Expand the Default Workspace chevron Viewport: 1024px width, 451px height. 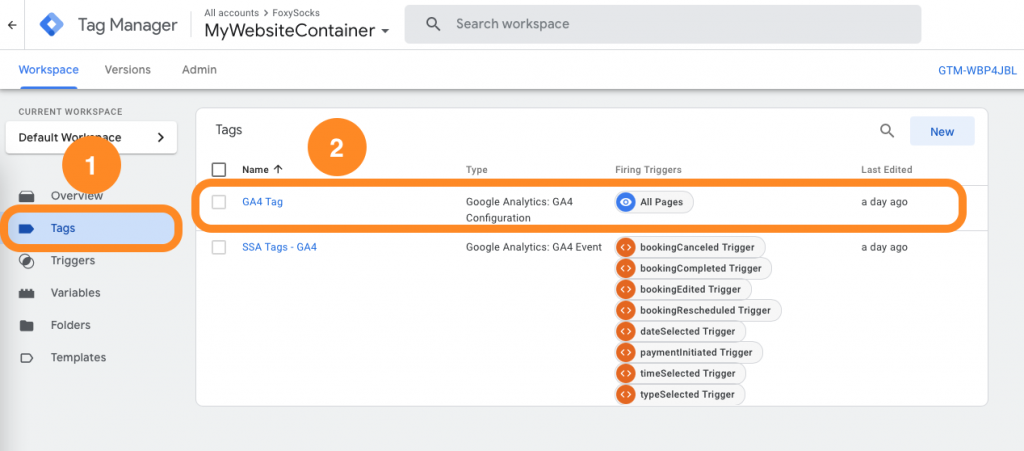point(161,137)
